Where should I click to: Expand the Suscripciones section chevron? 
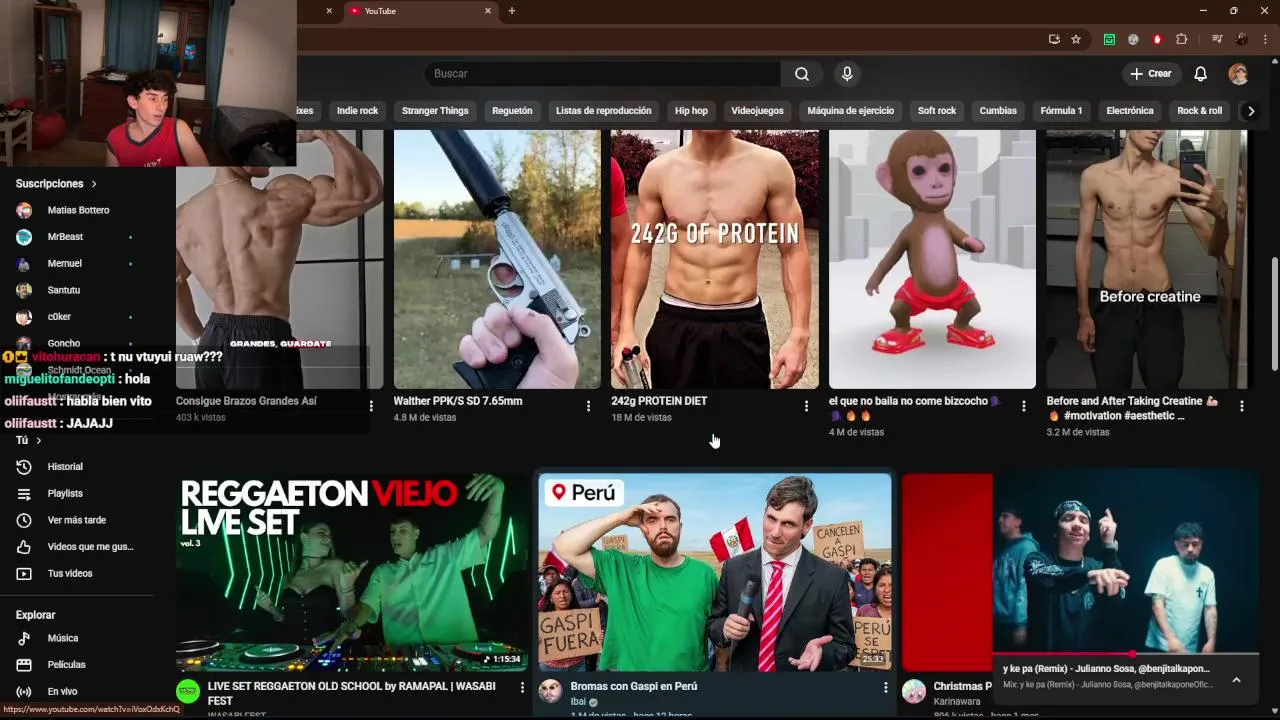coord(94,184)
